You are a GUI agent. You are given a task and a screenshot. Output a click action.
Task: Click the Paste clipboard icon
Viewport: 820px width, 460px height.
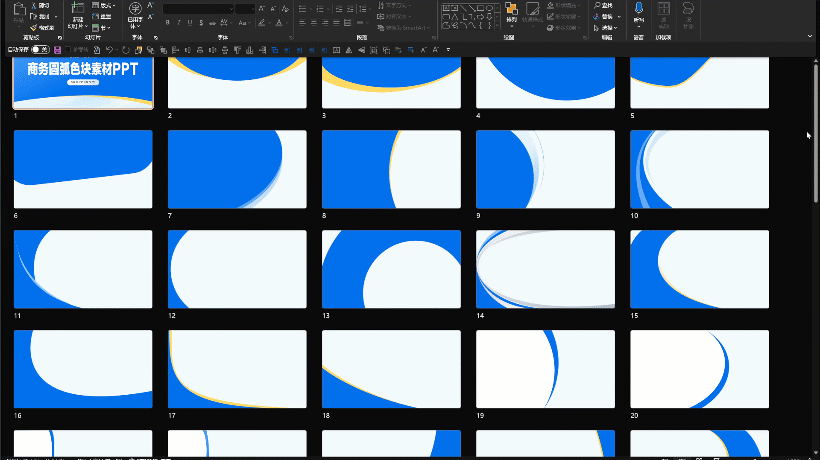[19, 10]
